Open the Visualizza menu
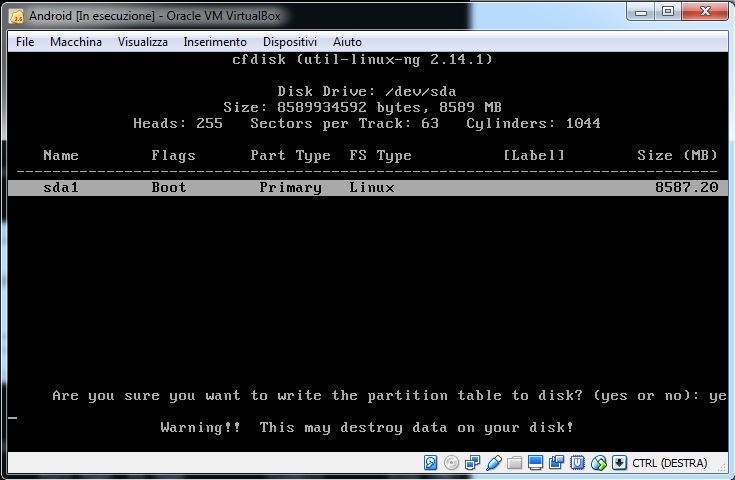This screenshot has width=735, height=480. coord(142,42)
